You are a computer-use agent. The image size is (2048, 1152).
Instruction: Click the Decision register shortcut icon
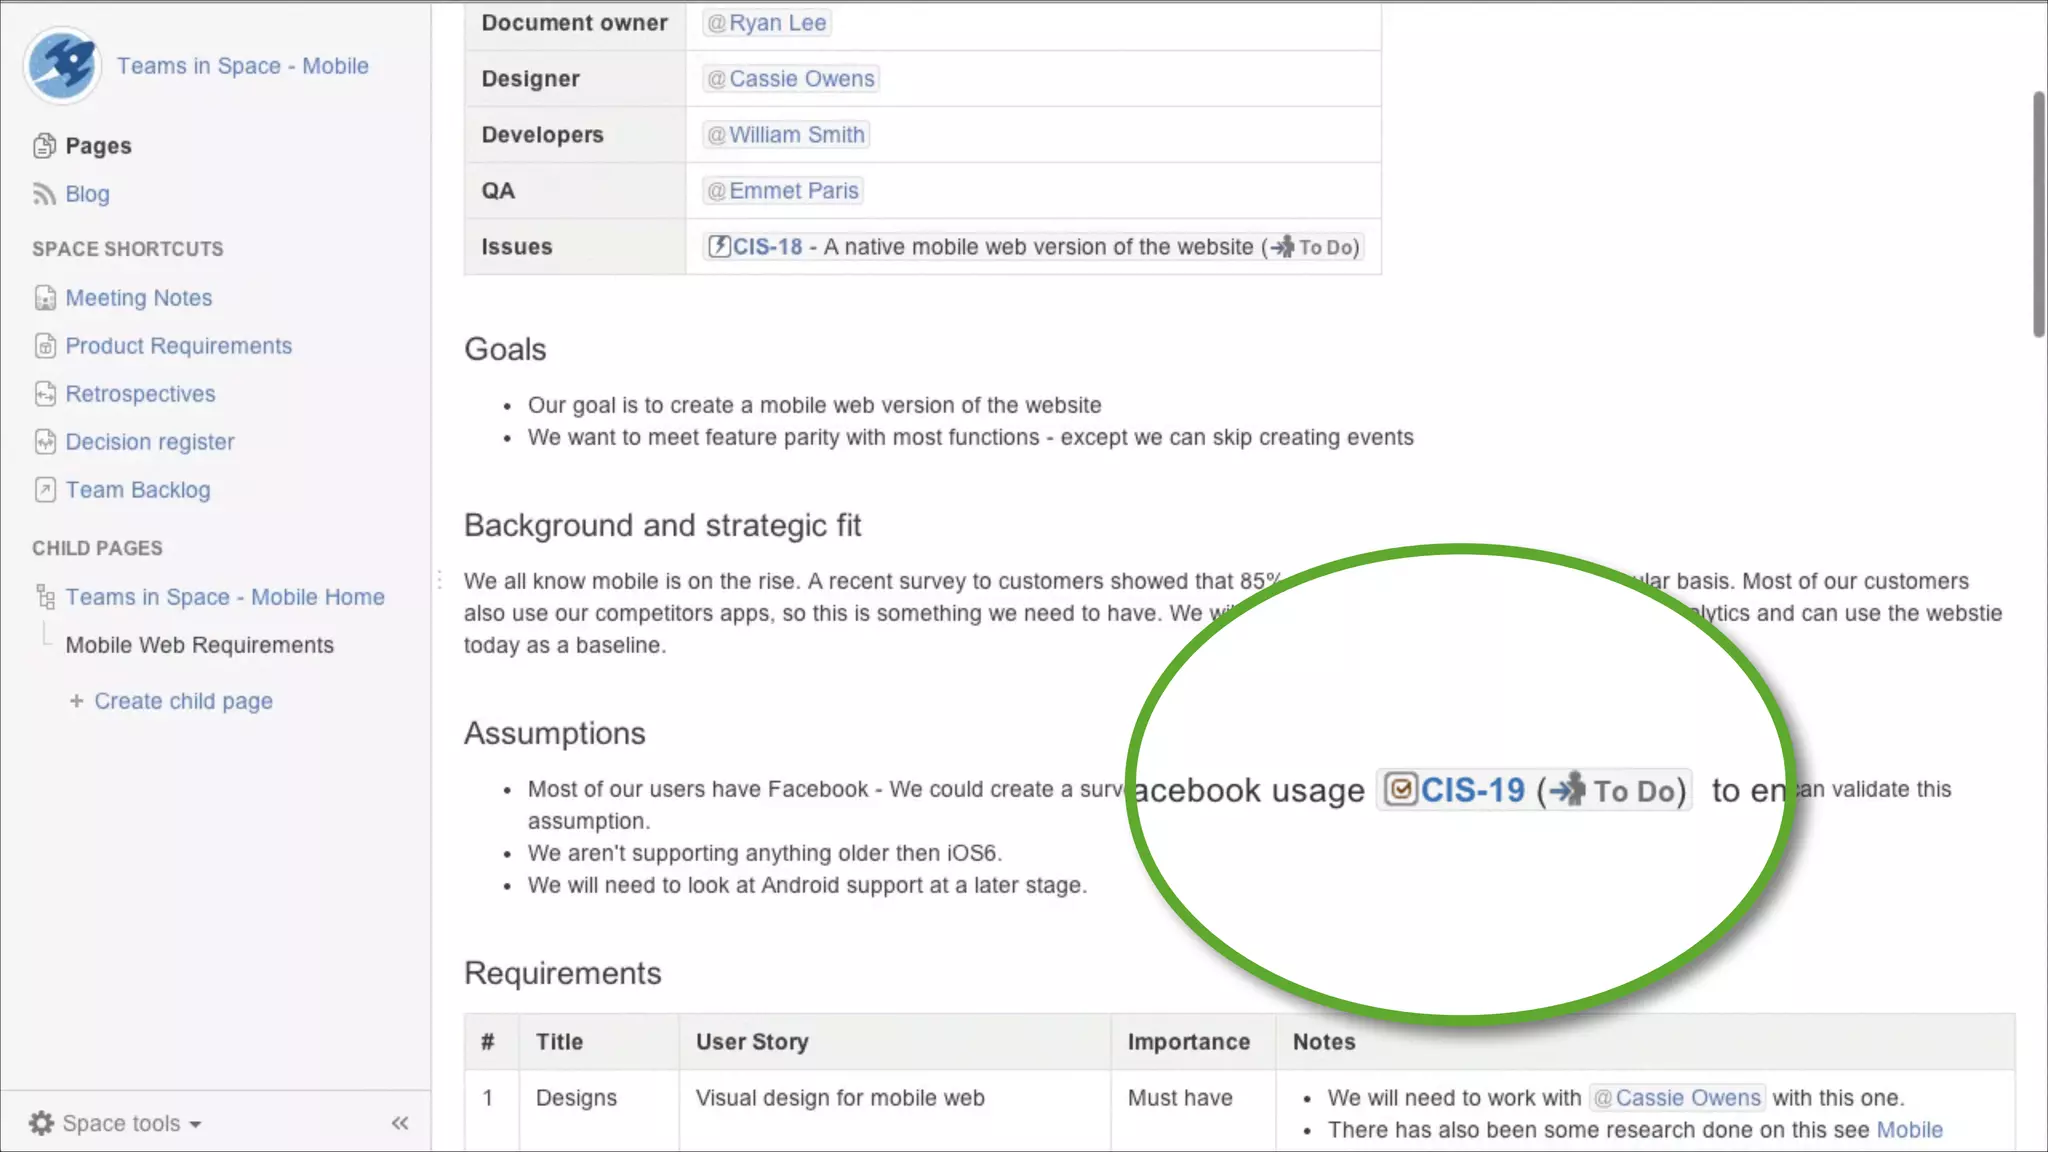point(45,442)
